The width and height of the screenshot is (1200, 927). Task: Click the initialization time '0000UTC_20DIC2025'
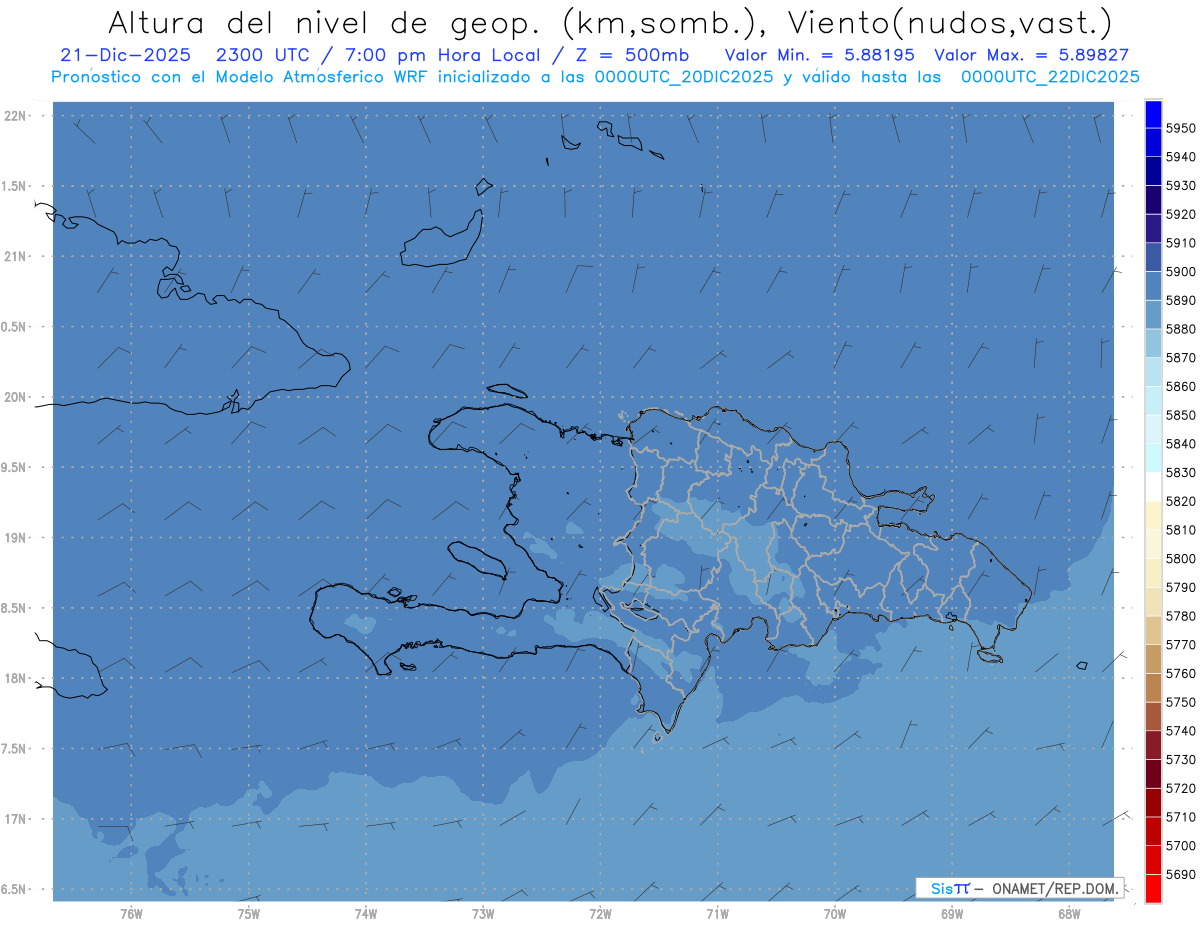684,77
